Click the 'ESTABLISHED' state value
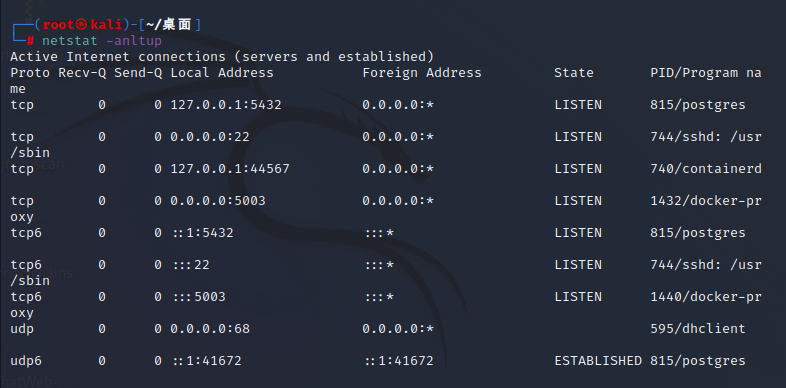The height and width of the screenshot is (388, 786). point(598,361)
